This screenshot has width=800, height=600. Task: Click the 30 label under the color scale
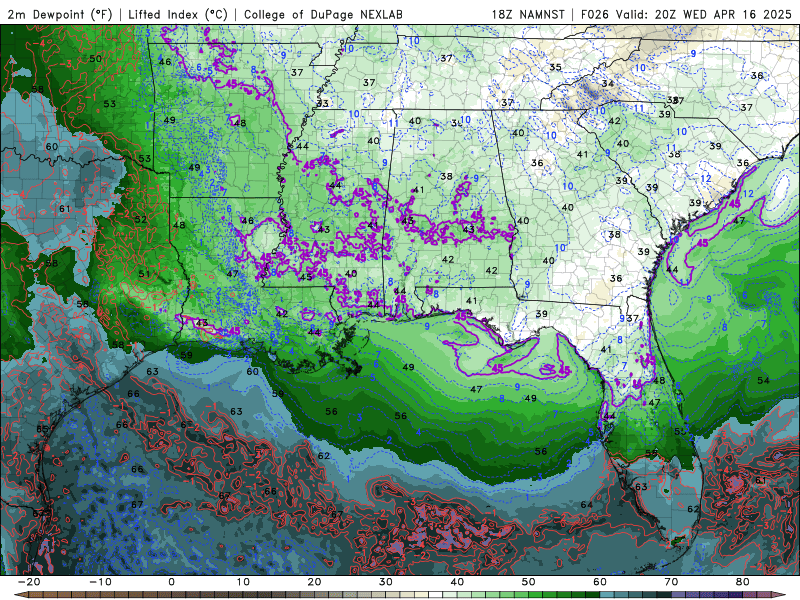pos(386,582)
